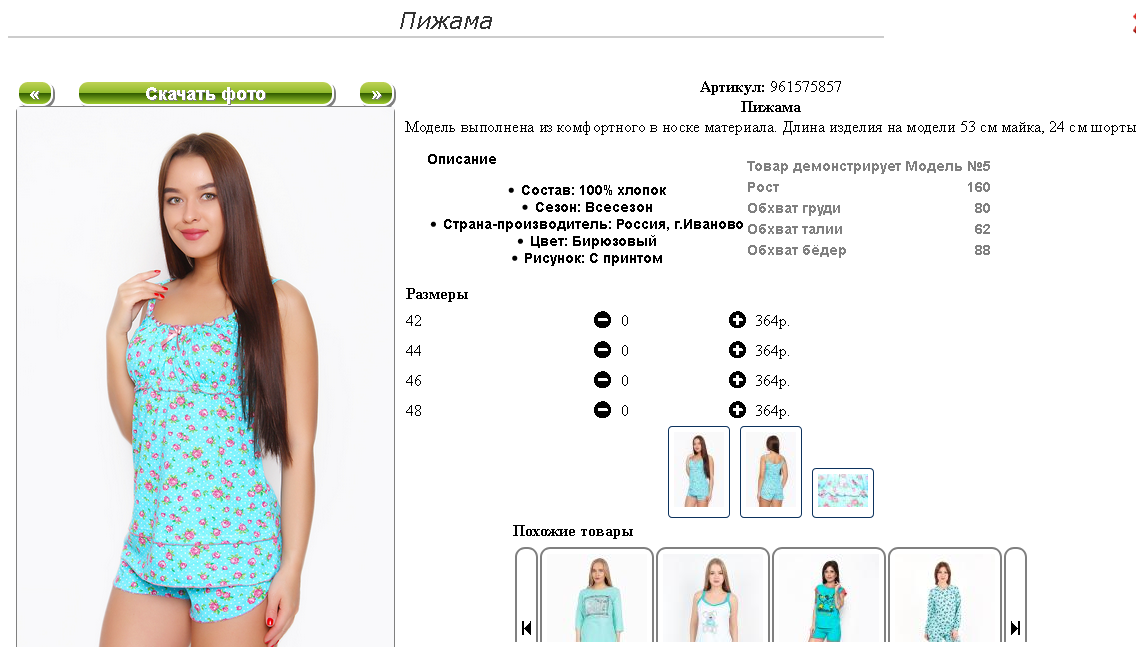
Task: Open similar turquoise patterned long pajama
Action: 945,596
